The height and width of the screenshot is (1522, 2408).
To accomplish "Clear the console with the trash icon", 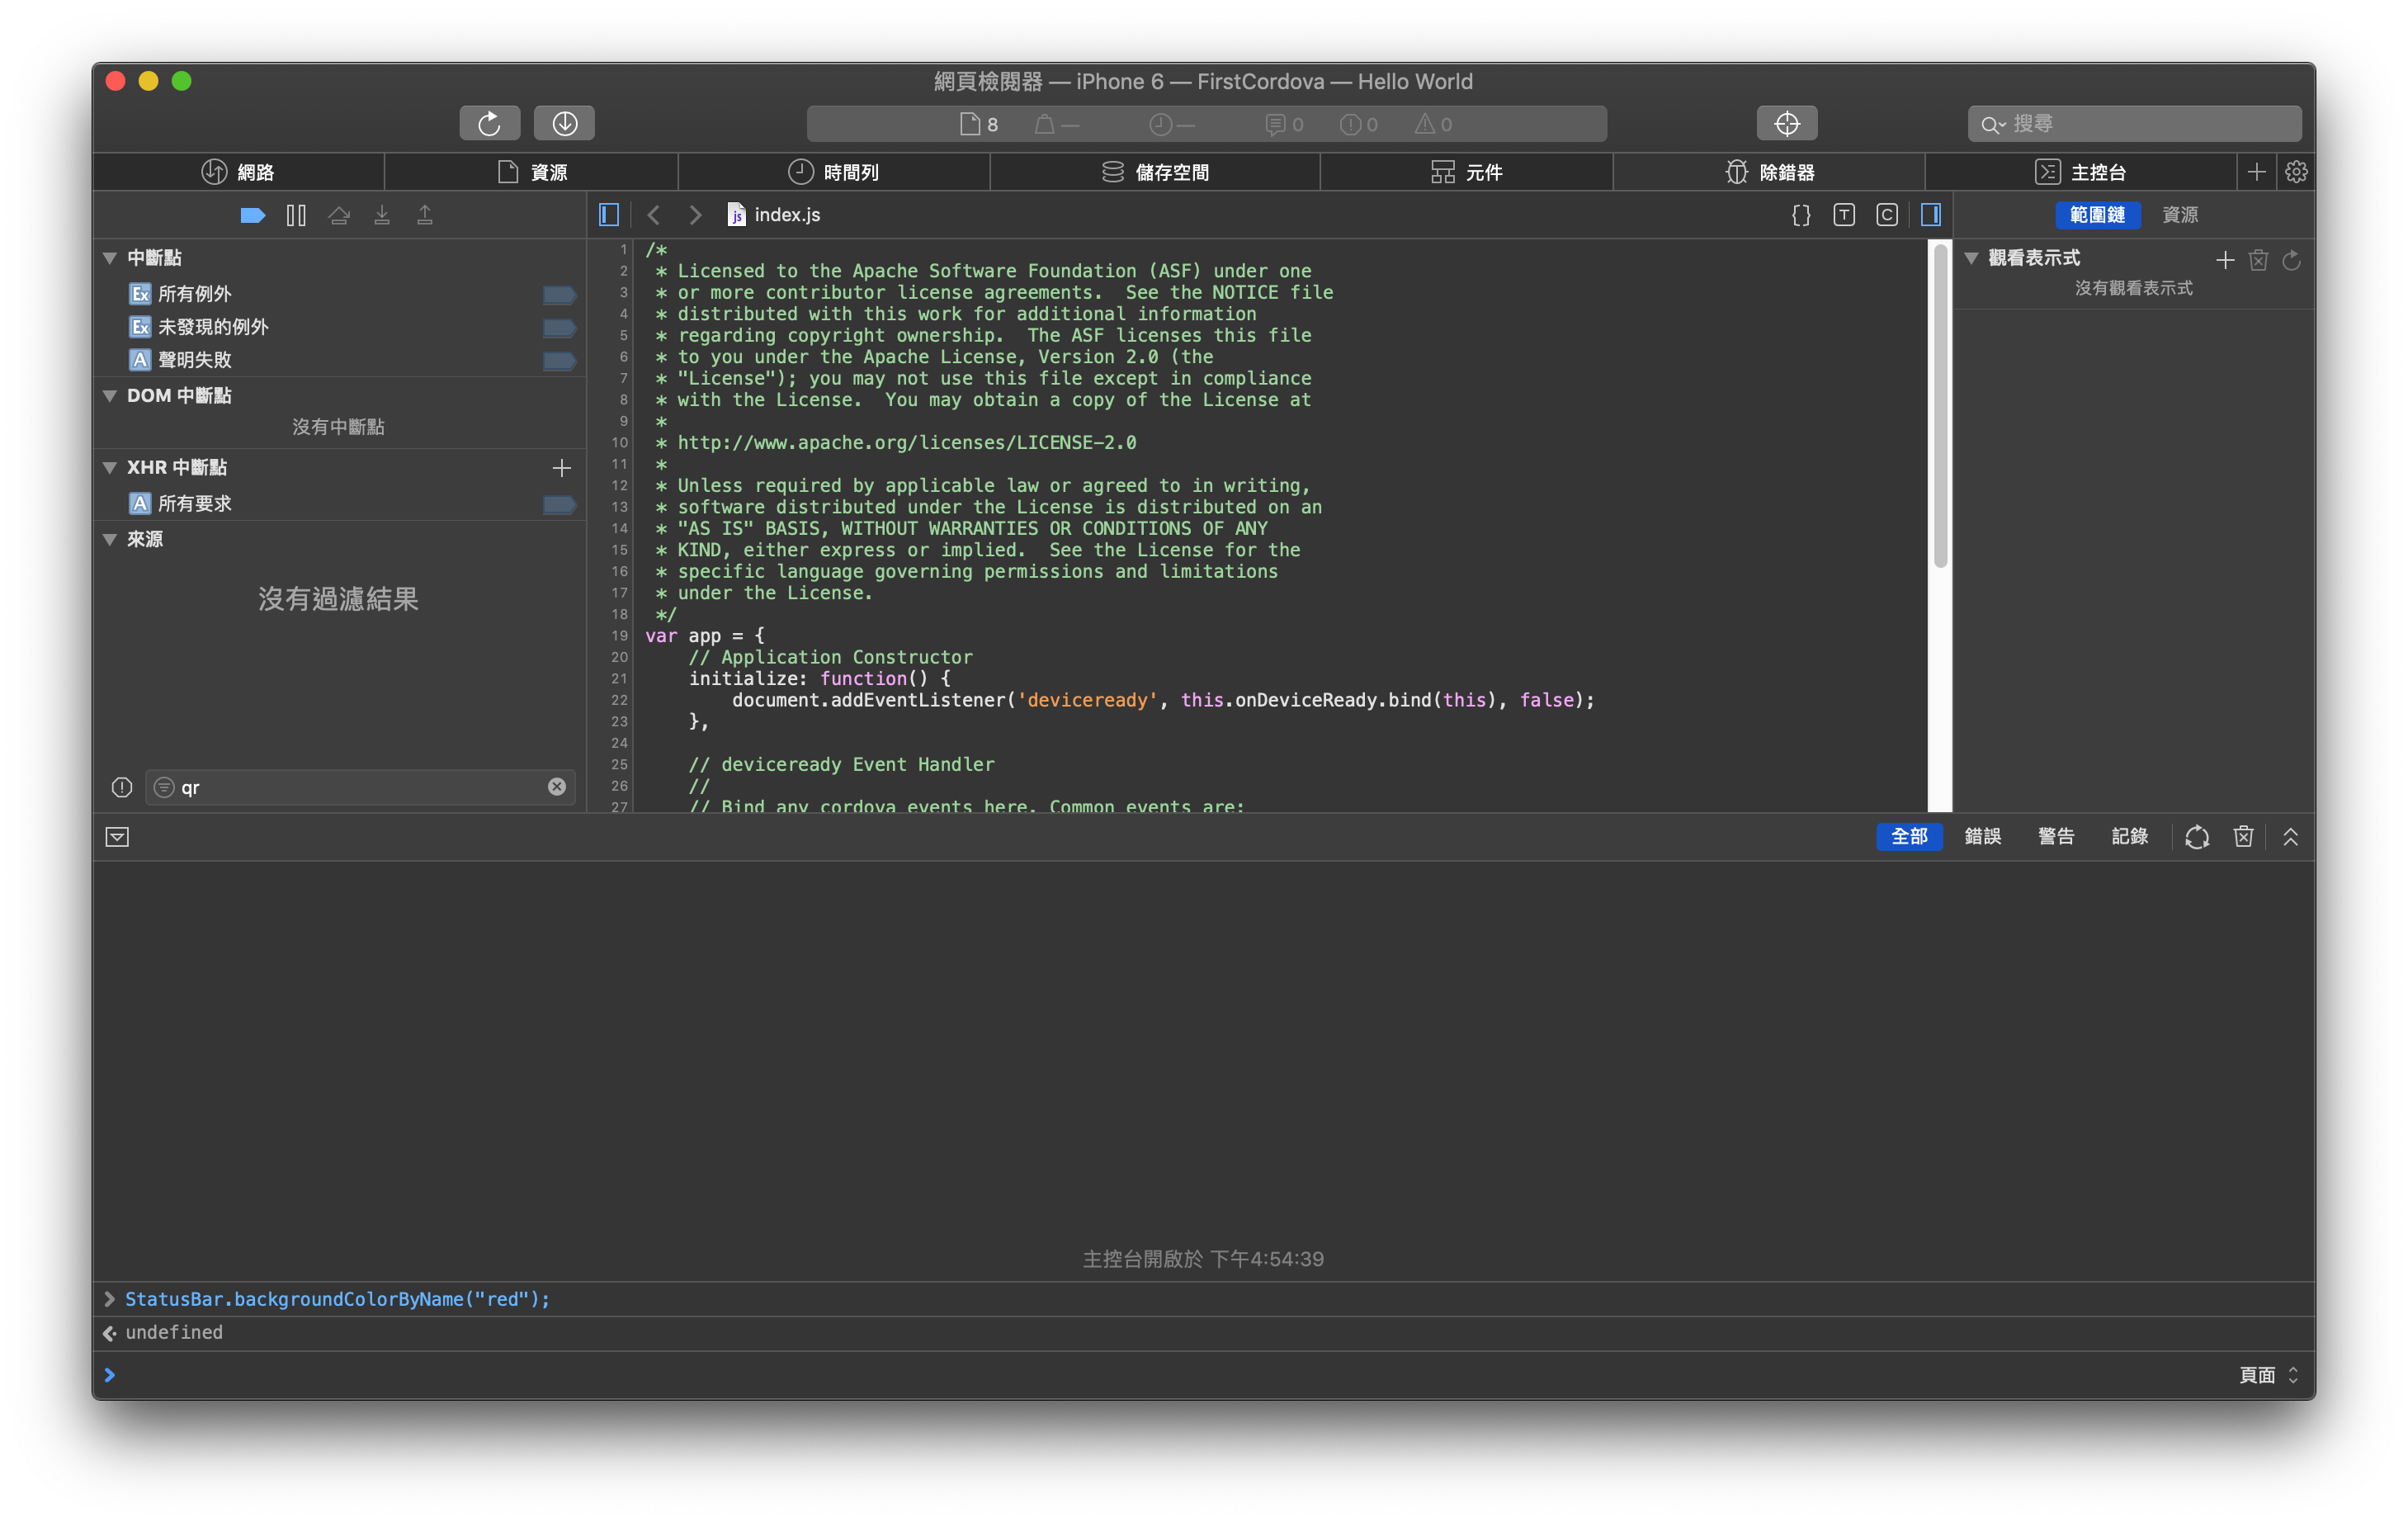I will click(2243, 837).
